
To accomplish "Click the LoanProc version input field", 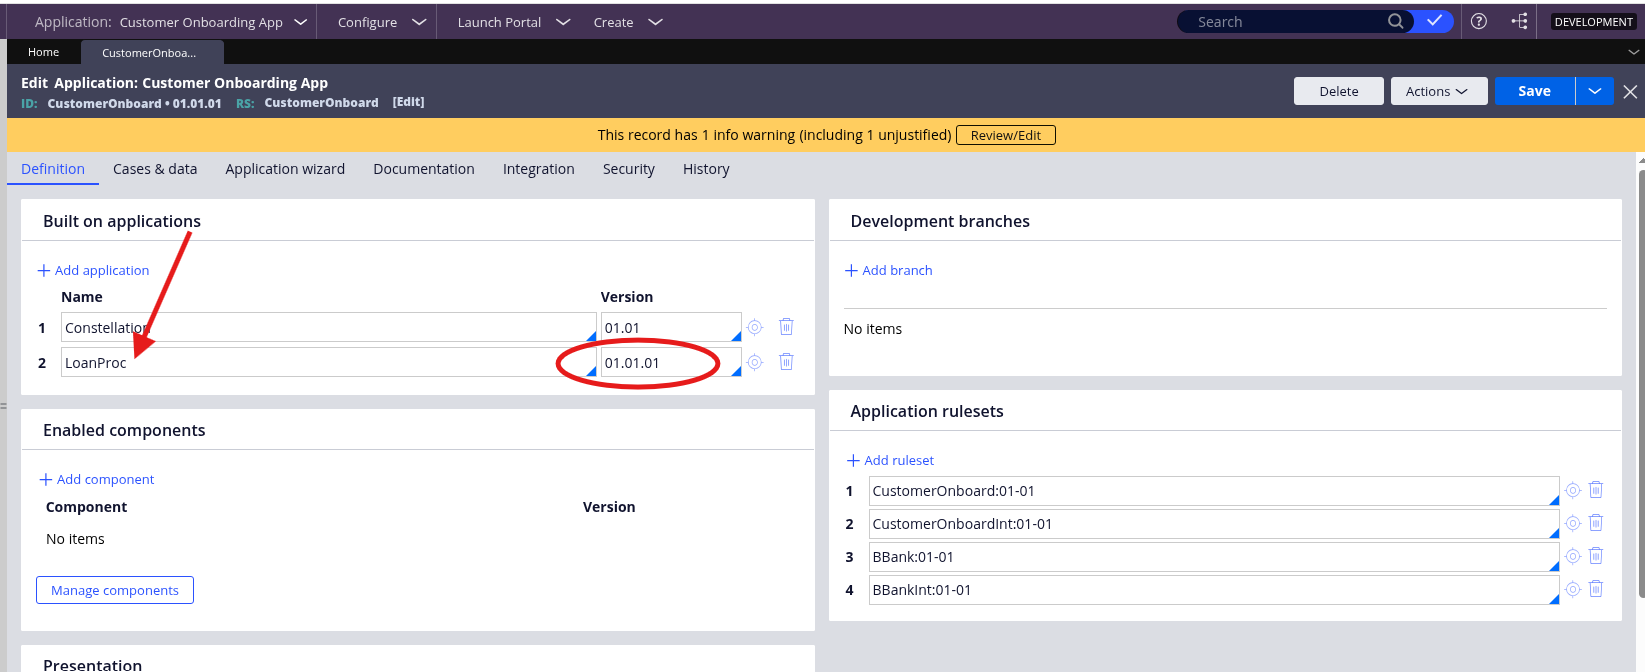I will click(x=664, y=363).
